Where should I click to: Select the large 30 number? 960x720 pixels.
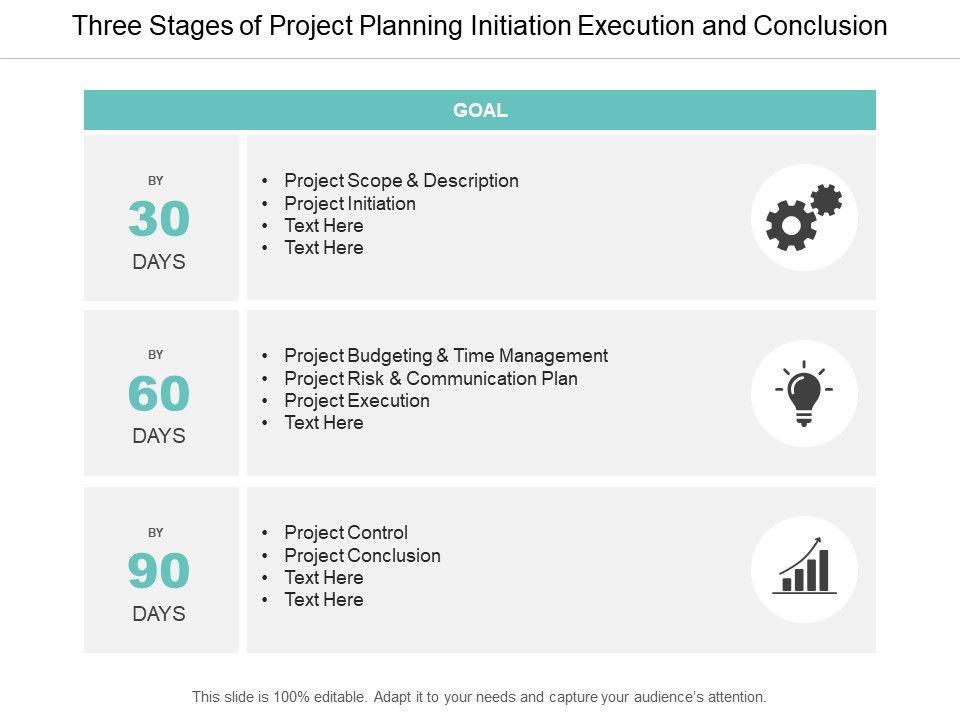point(159,220)
